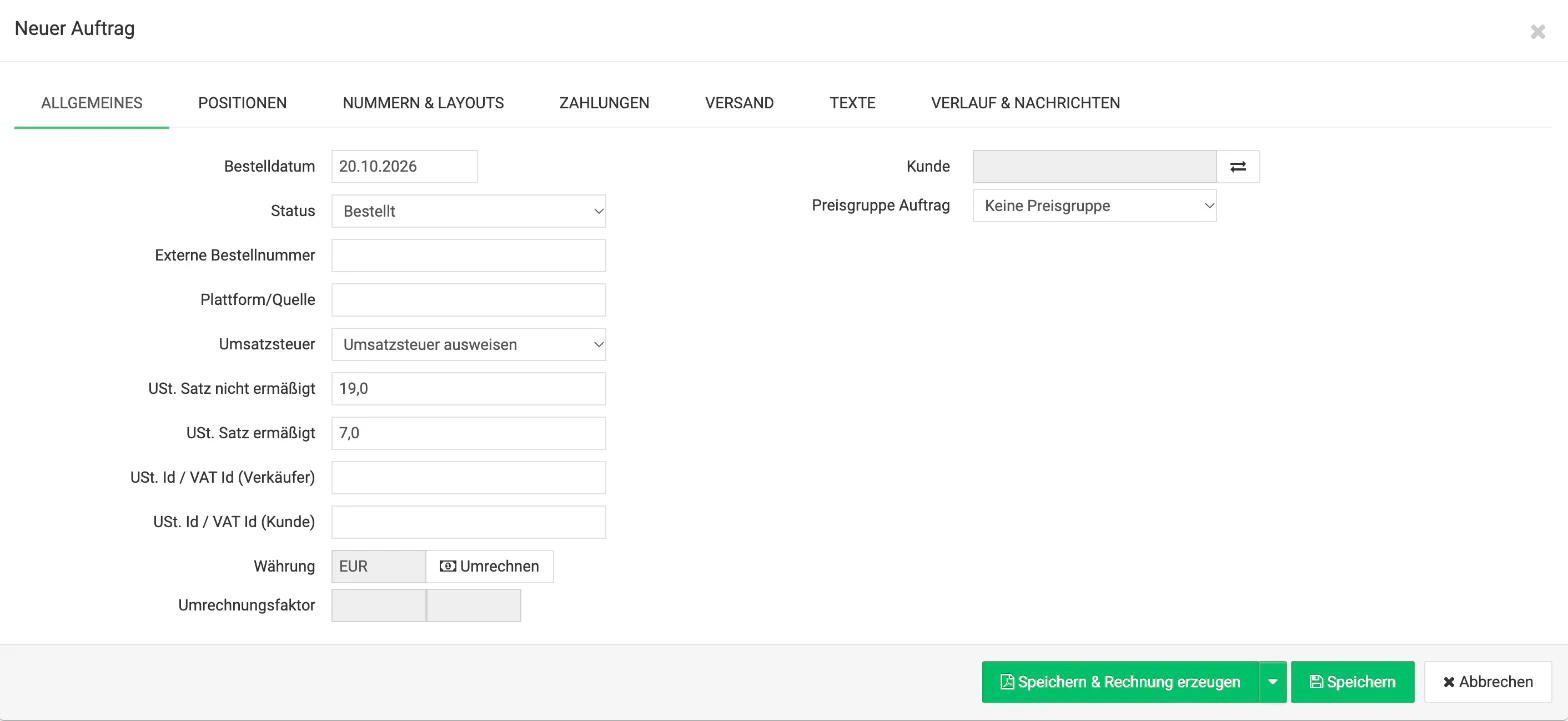
Task: Click the Währung field showing EUR
Action: coord(379,566)
